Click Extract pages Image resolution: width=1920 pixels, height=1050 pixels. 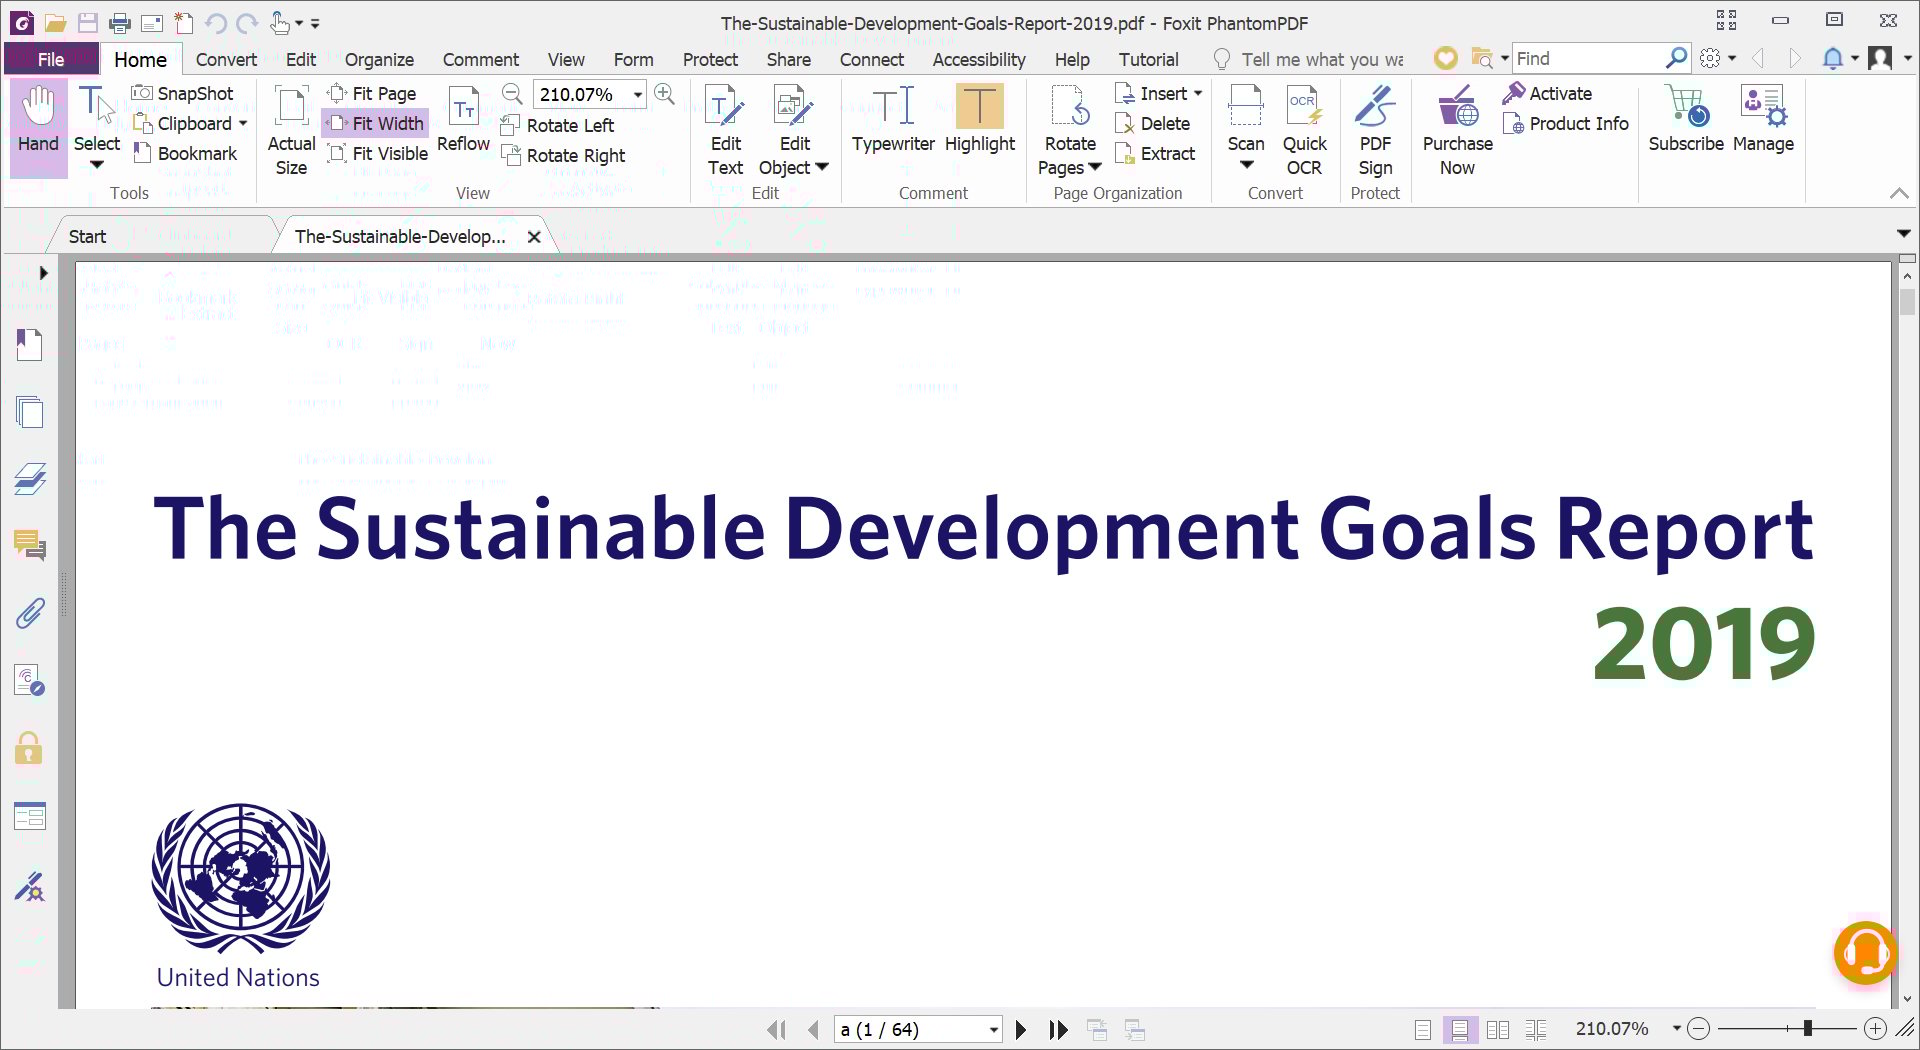click(1155, 153)
